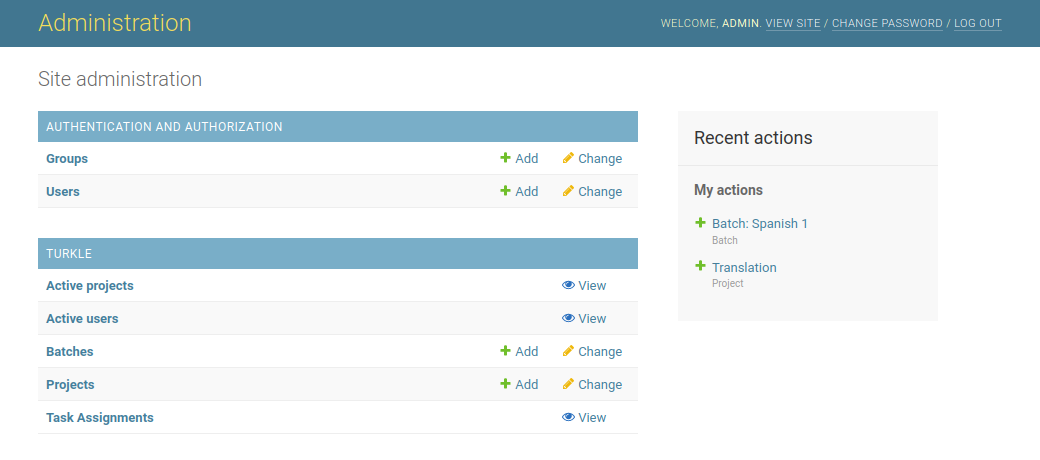Open the Active projects link

tap(90, 286)
